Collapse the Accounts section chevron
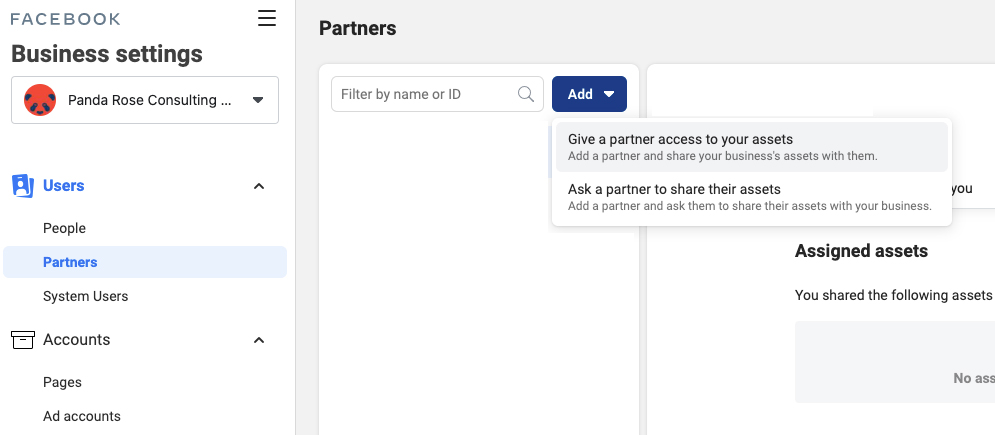The width and height of the screenshot is (995, 435). pos(259,340)
